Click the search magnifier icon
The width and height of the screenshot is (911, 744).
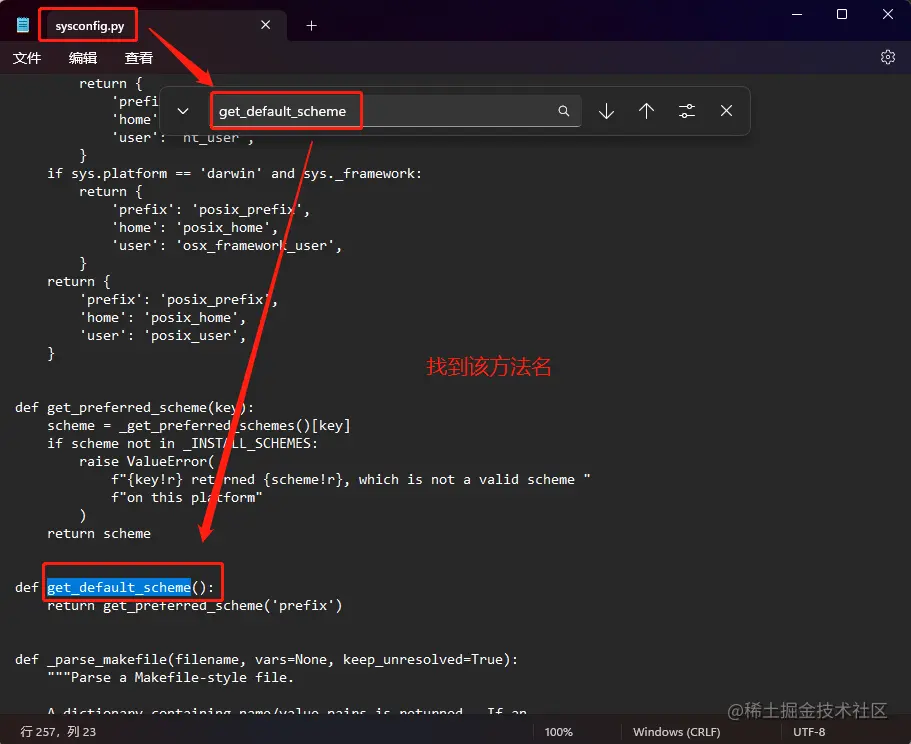[564, 111]
